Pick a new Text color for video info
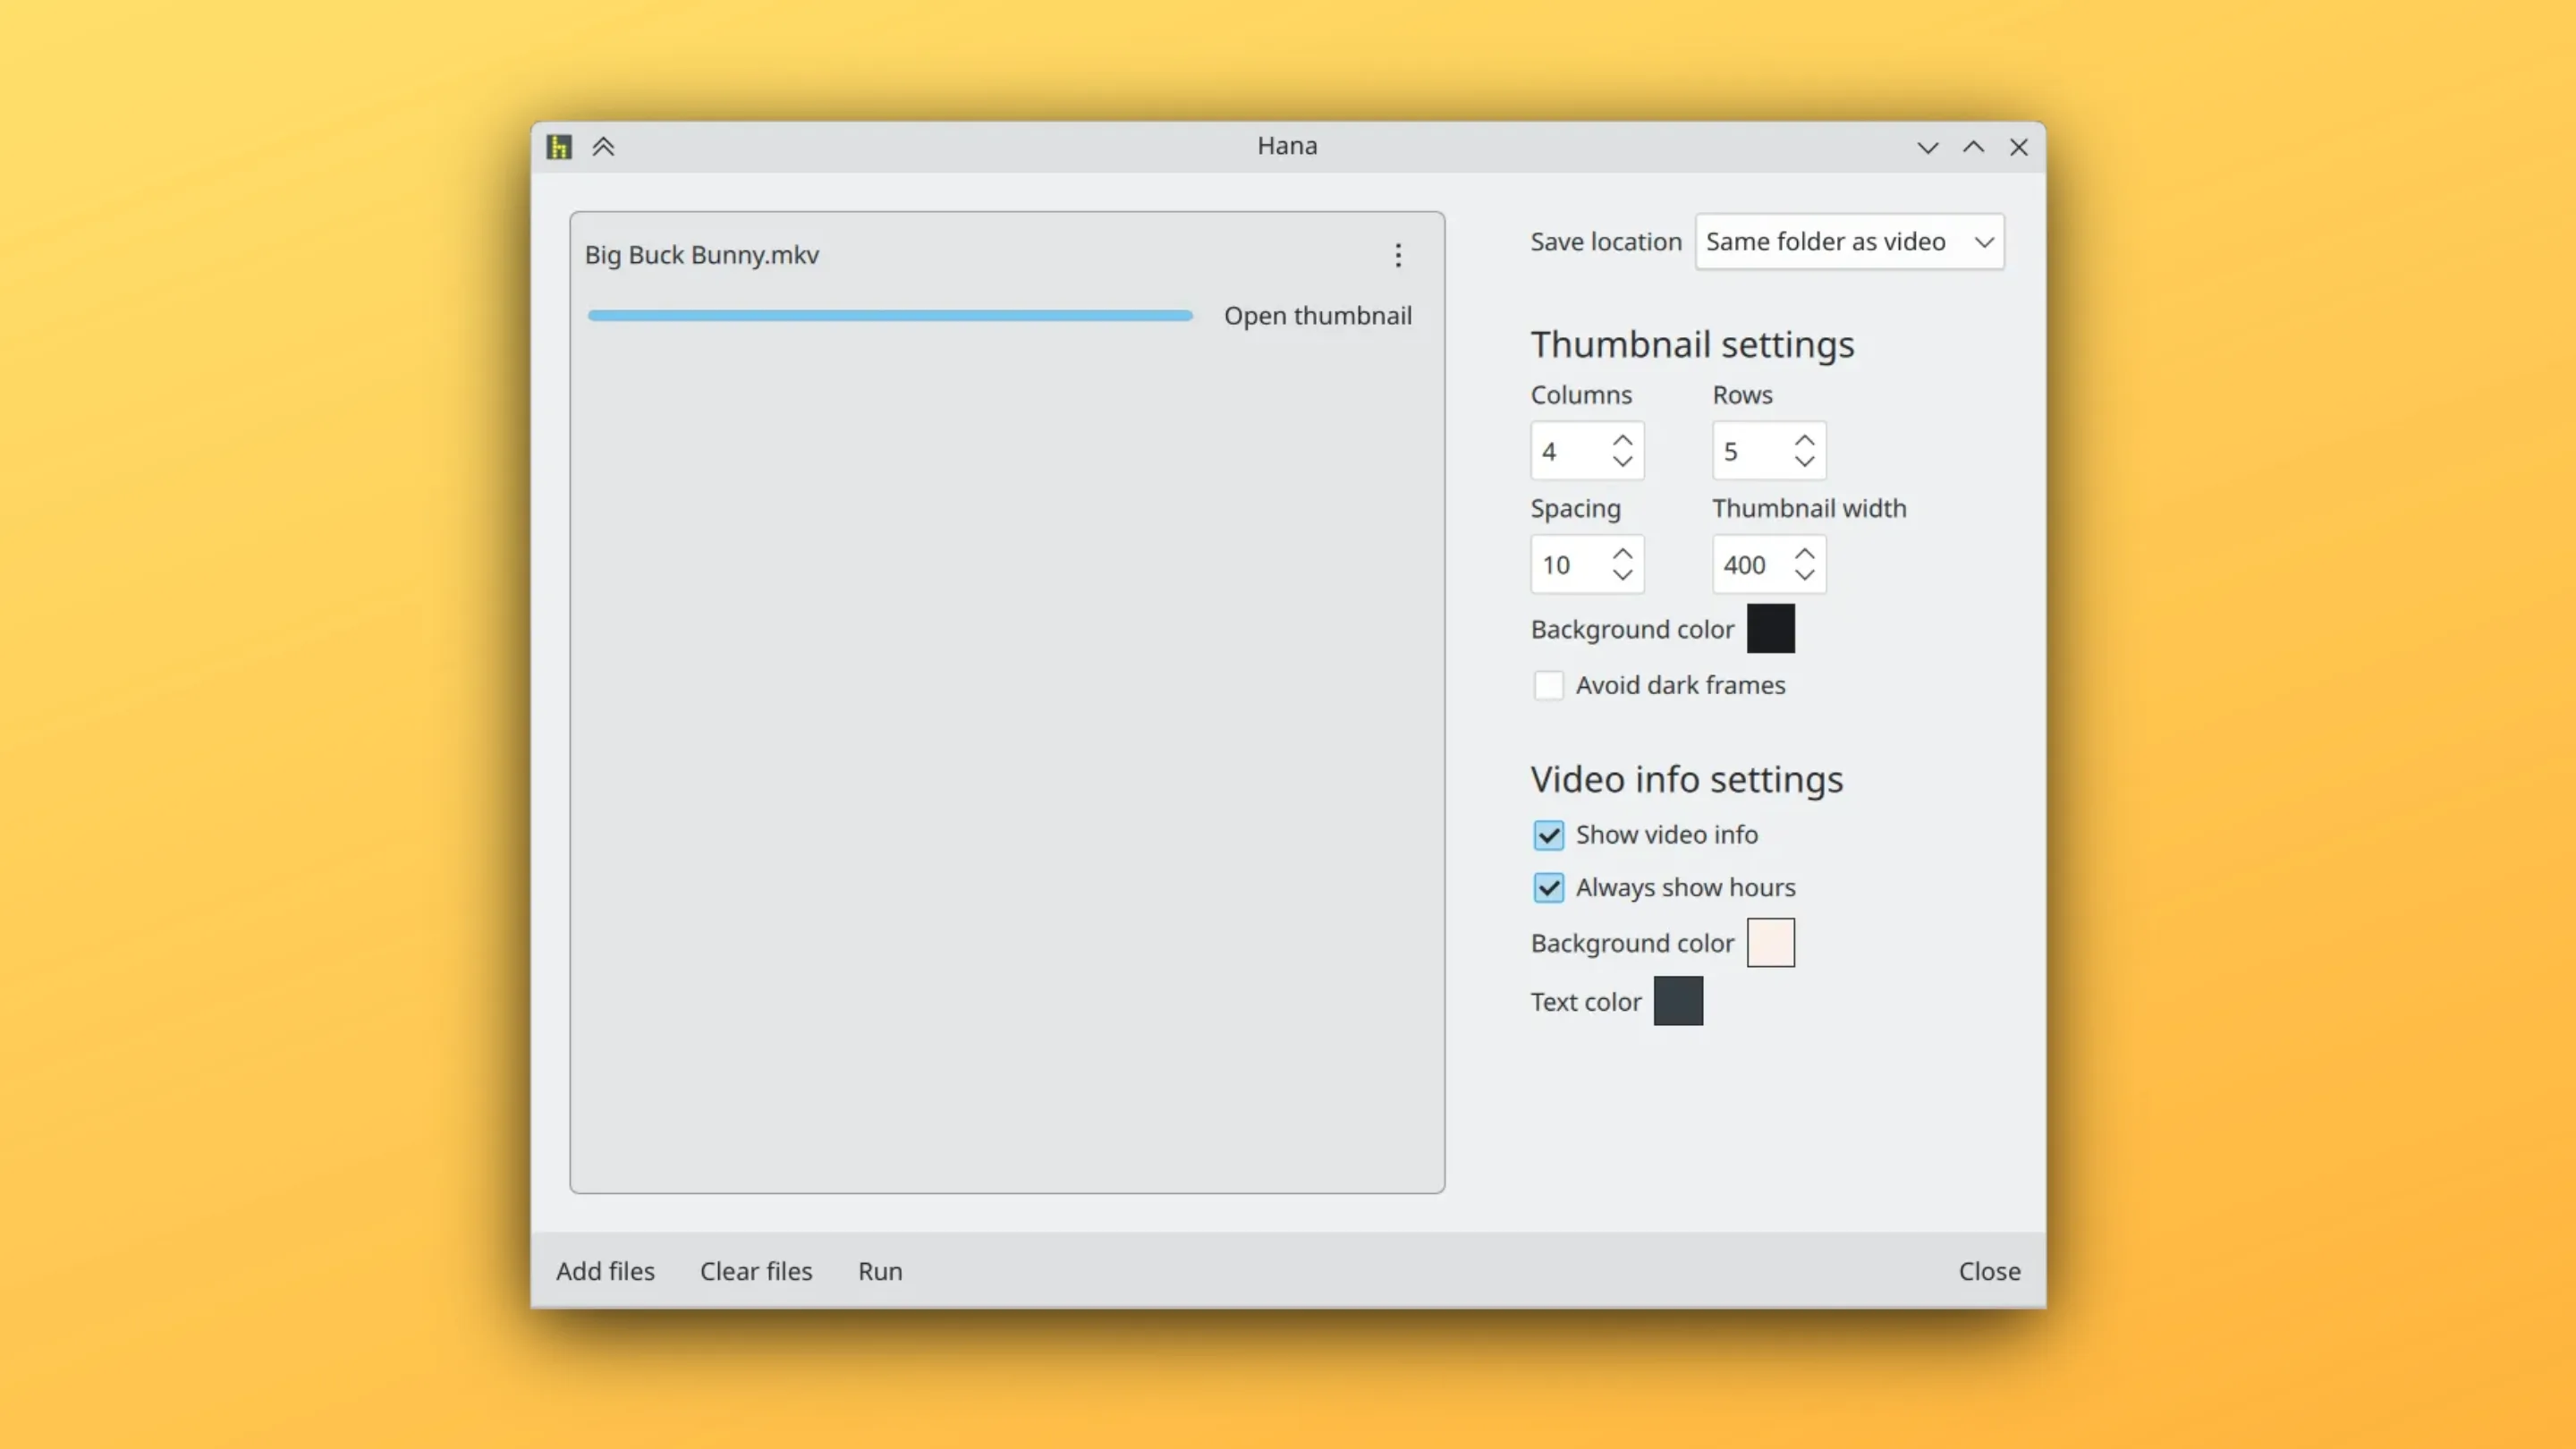This screenshot has height=1449, width=2576. pyautogui.click(x=1679, y=1001)
